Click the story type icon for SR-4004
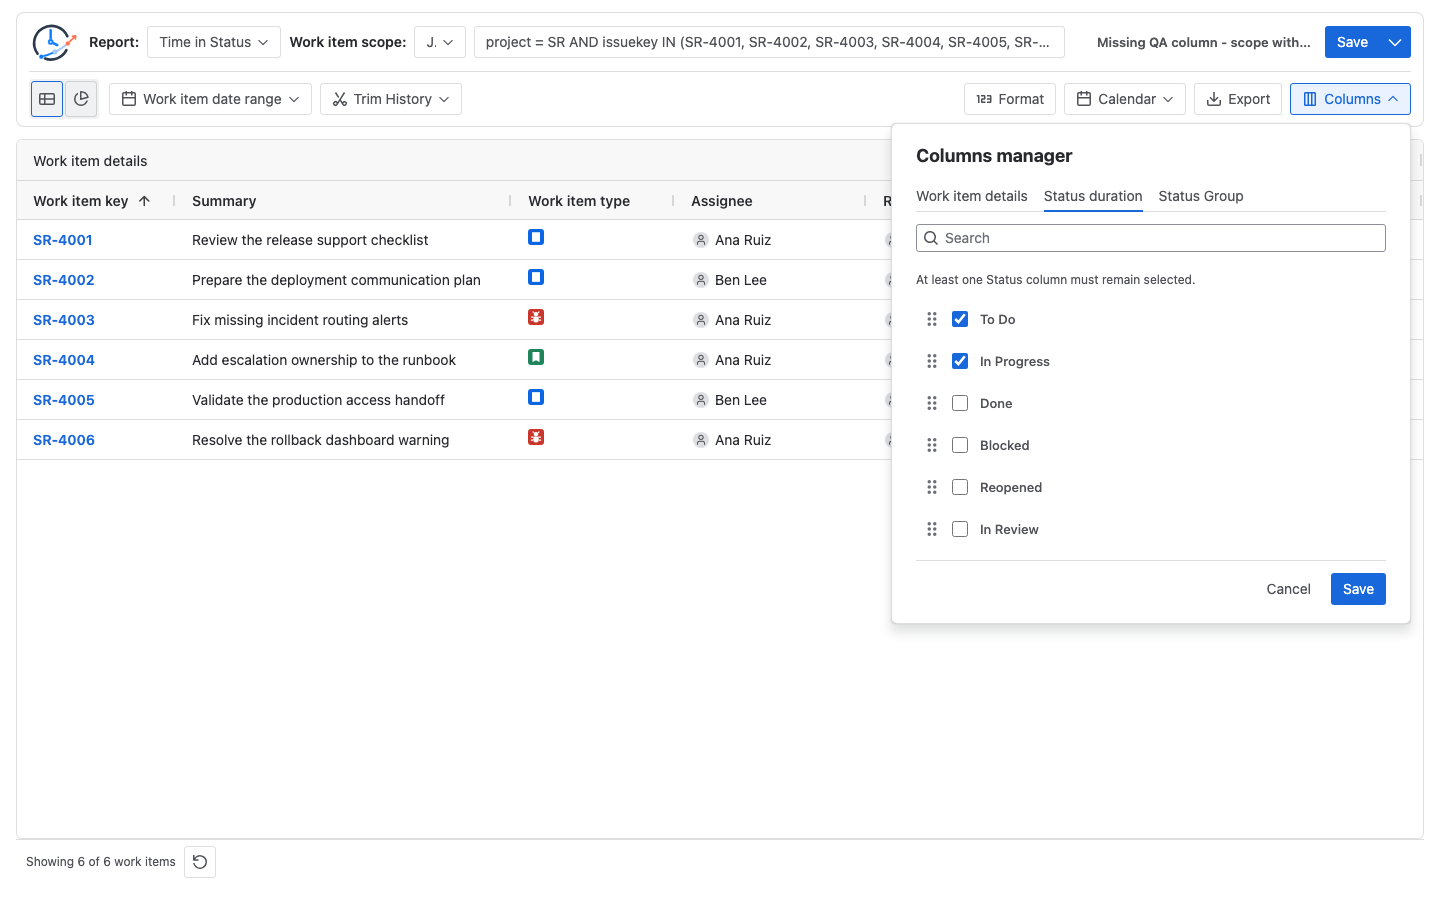 pos(536,357)
